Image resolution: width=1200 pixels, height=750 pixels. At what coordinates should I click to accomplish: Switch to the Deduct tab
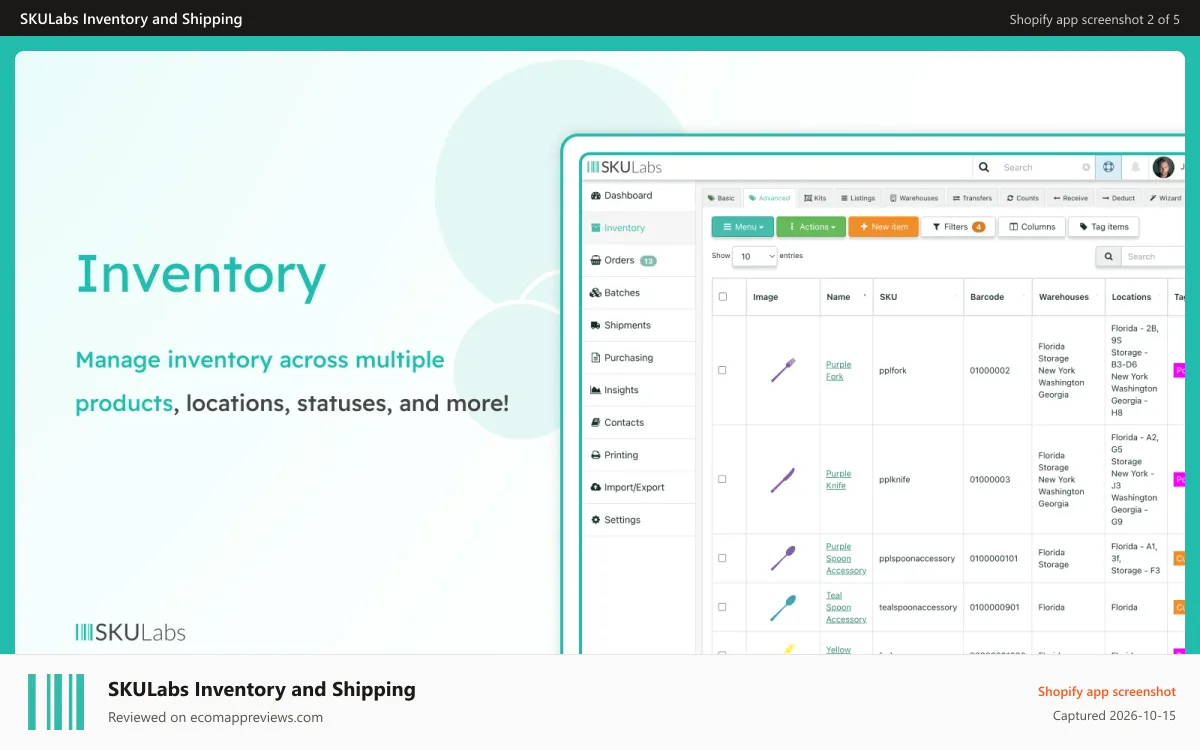pos(1118,198)
